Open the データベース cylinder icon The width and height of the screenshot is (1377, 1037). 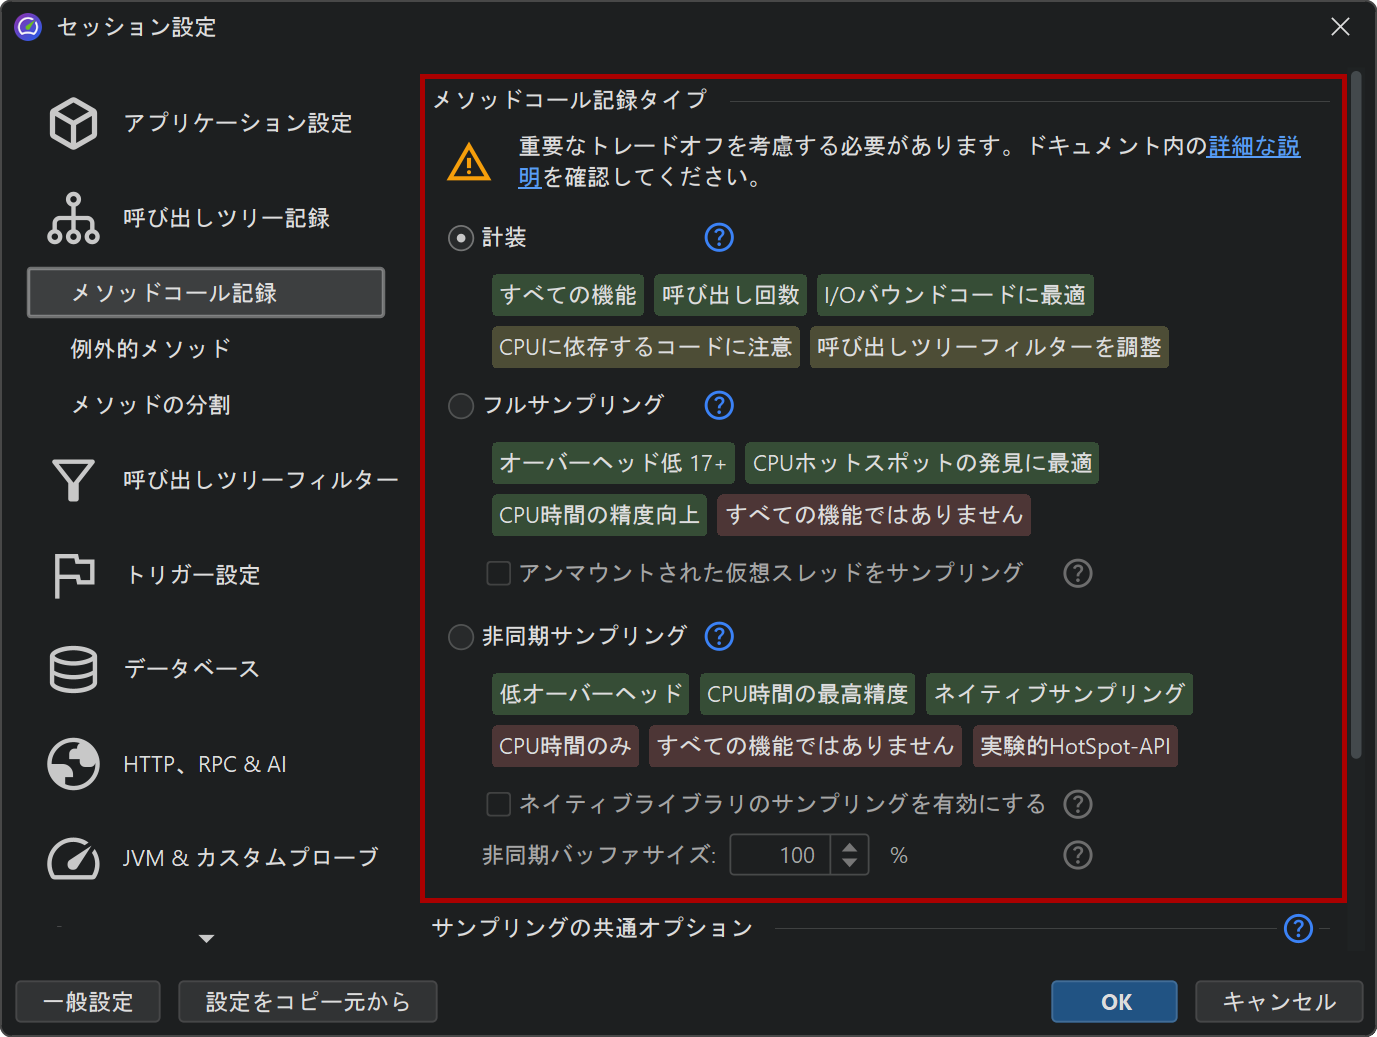tap(73, 669)
